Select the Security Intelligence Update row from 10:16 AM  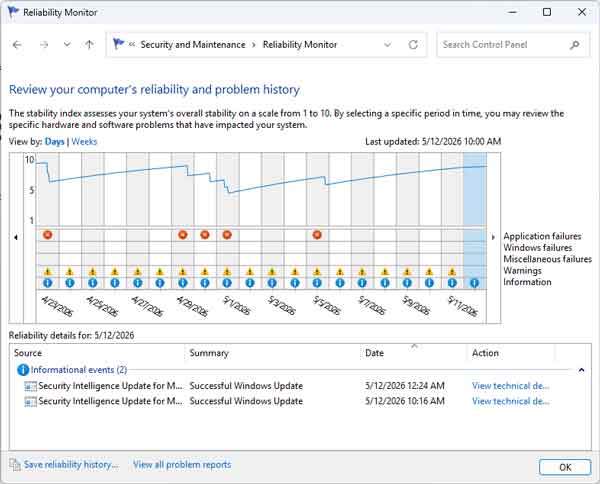[x=300, y=401]
